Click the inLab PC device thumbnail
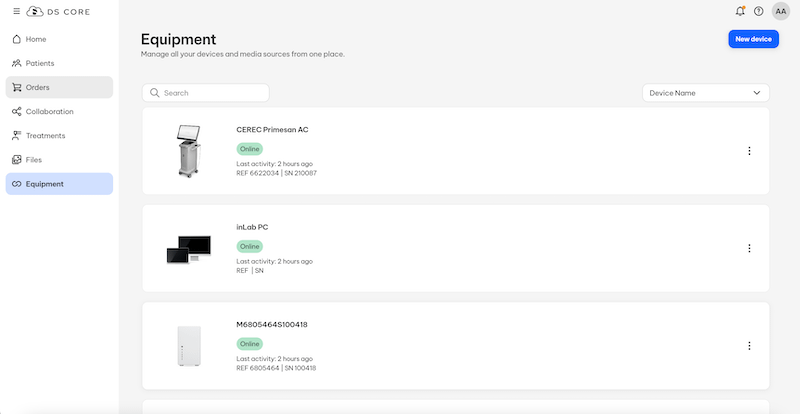The height and width of the screenshot is (414, 800). [189, 249]
